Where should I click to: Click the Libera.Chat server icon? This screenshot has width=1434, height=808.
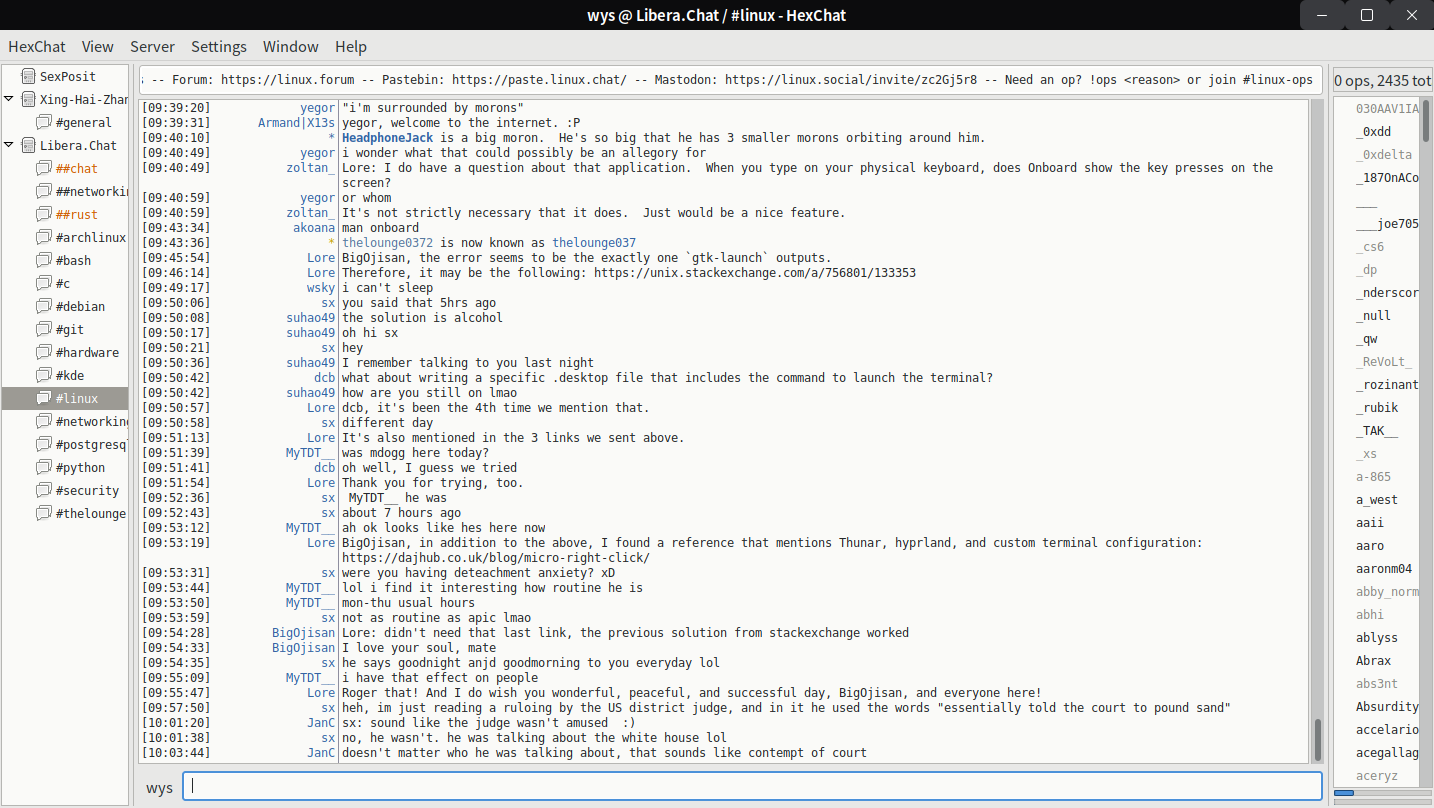[28, 145]
